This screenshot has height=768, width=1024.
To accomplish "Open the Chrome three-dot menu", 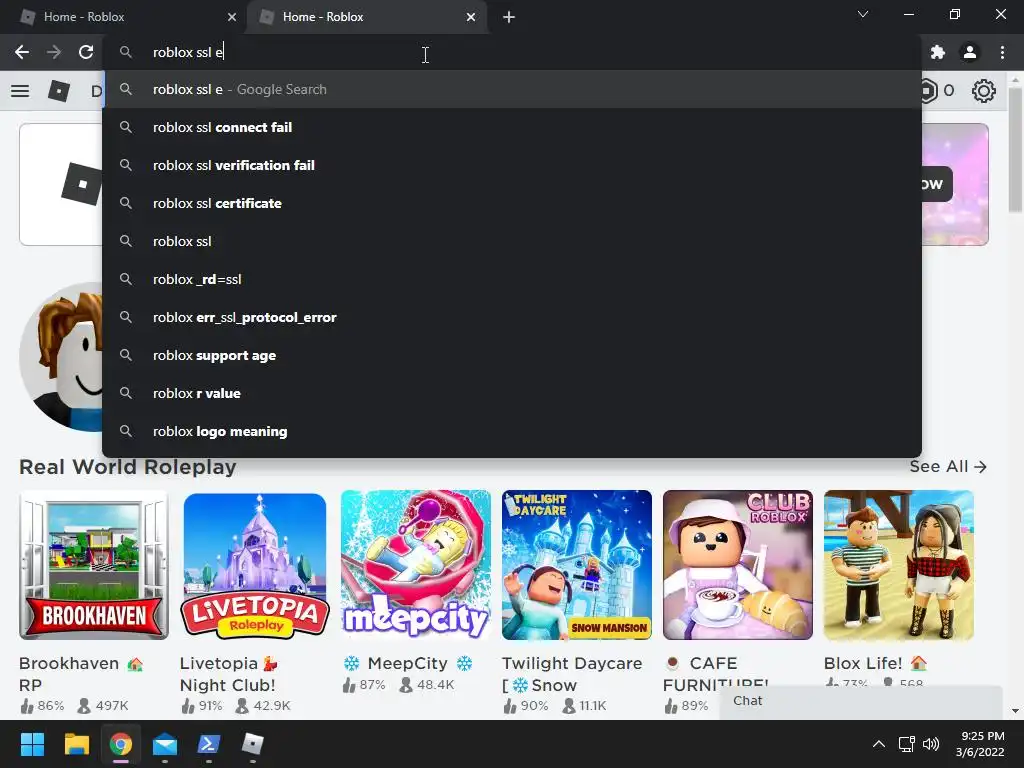I will (1002, 52).
